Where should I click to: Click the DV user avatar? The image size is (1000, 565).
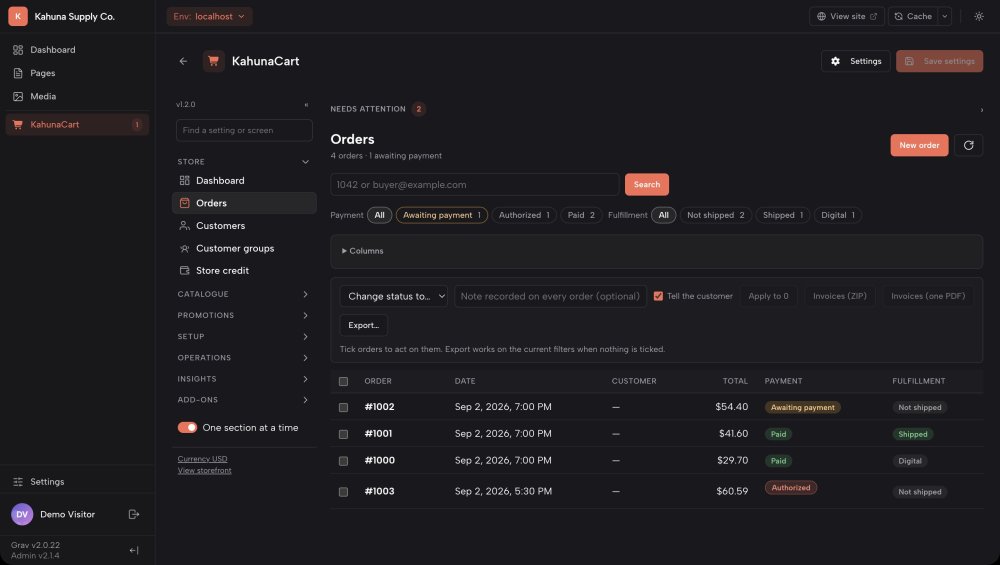(22, 514)
